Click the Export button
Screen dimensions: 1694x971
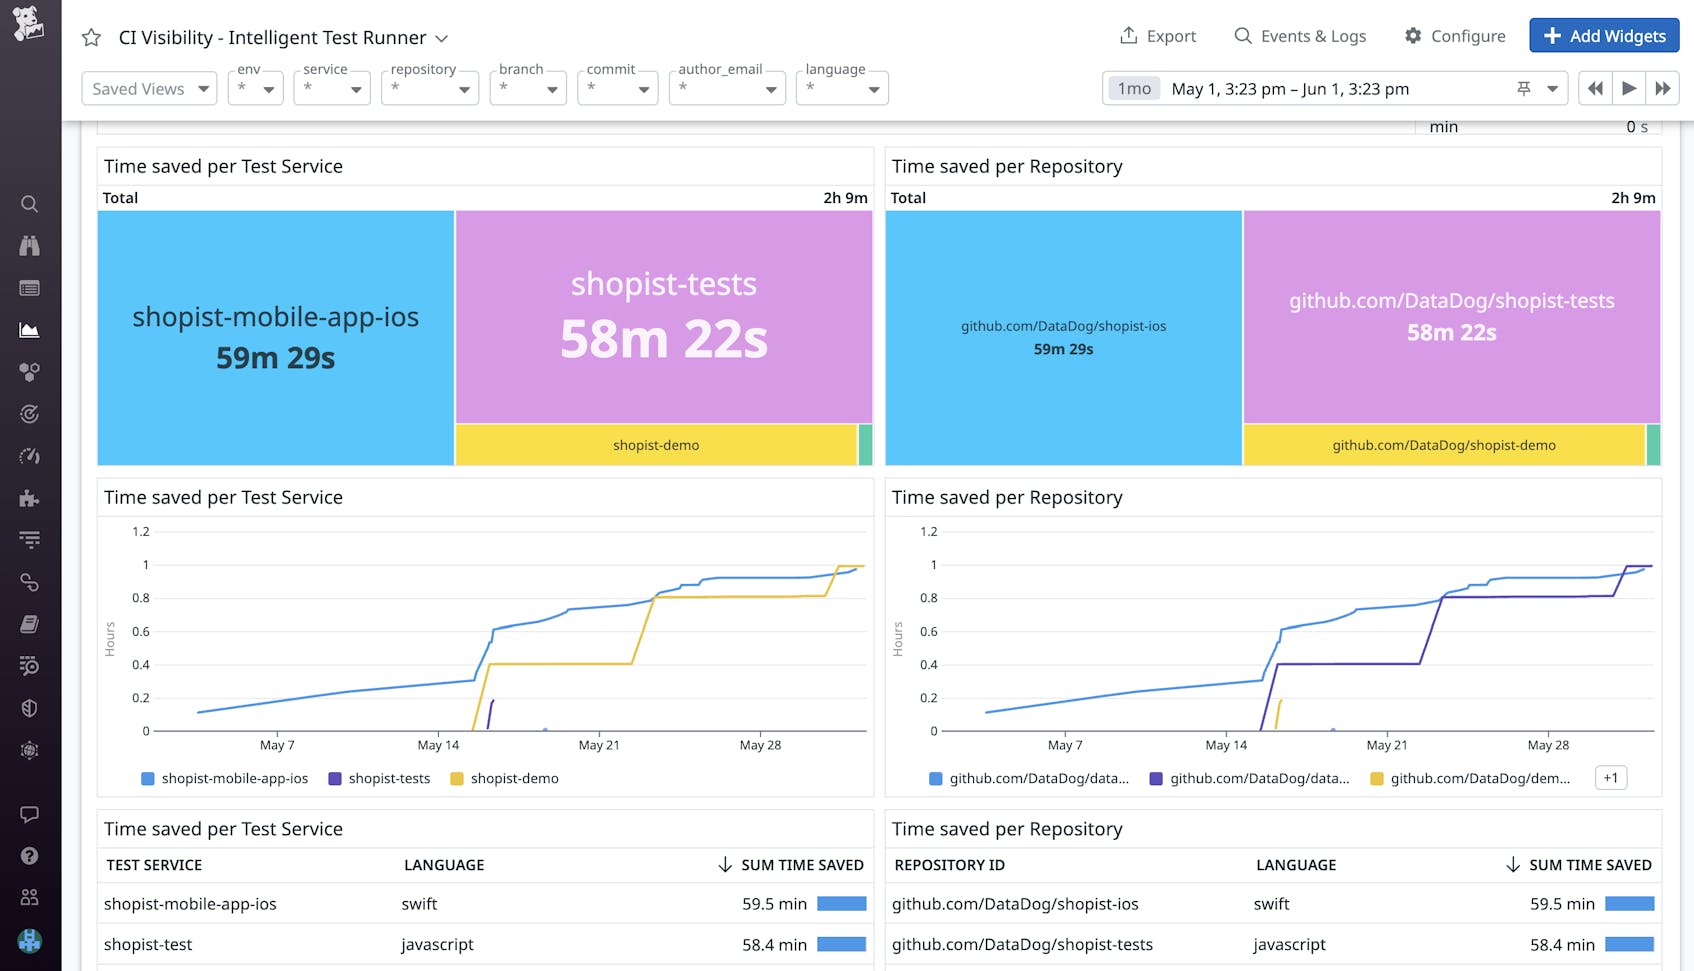pos(1157,36)
